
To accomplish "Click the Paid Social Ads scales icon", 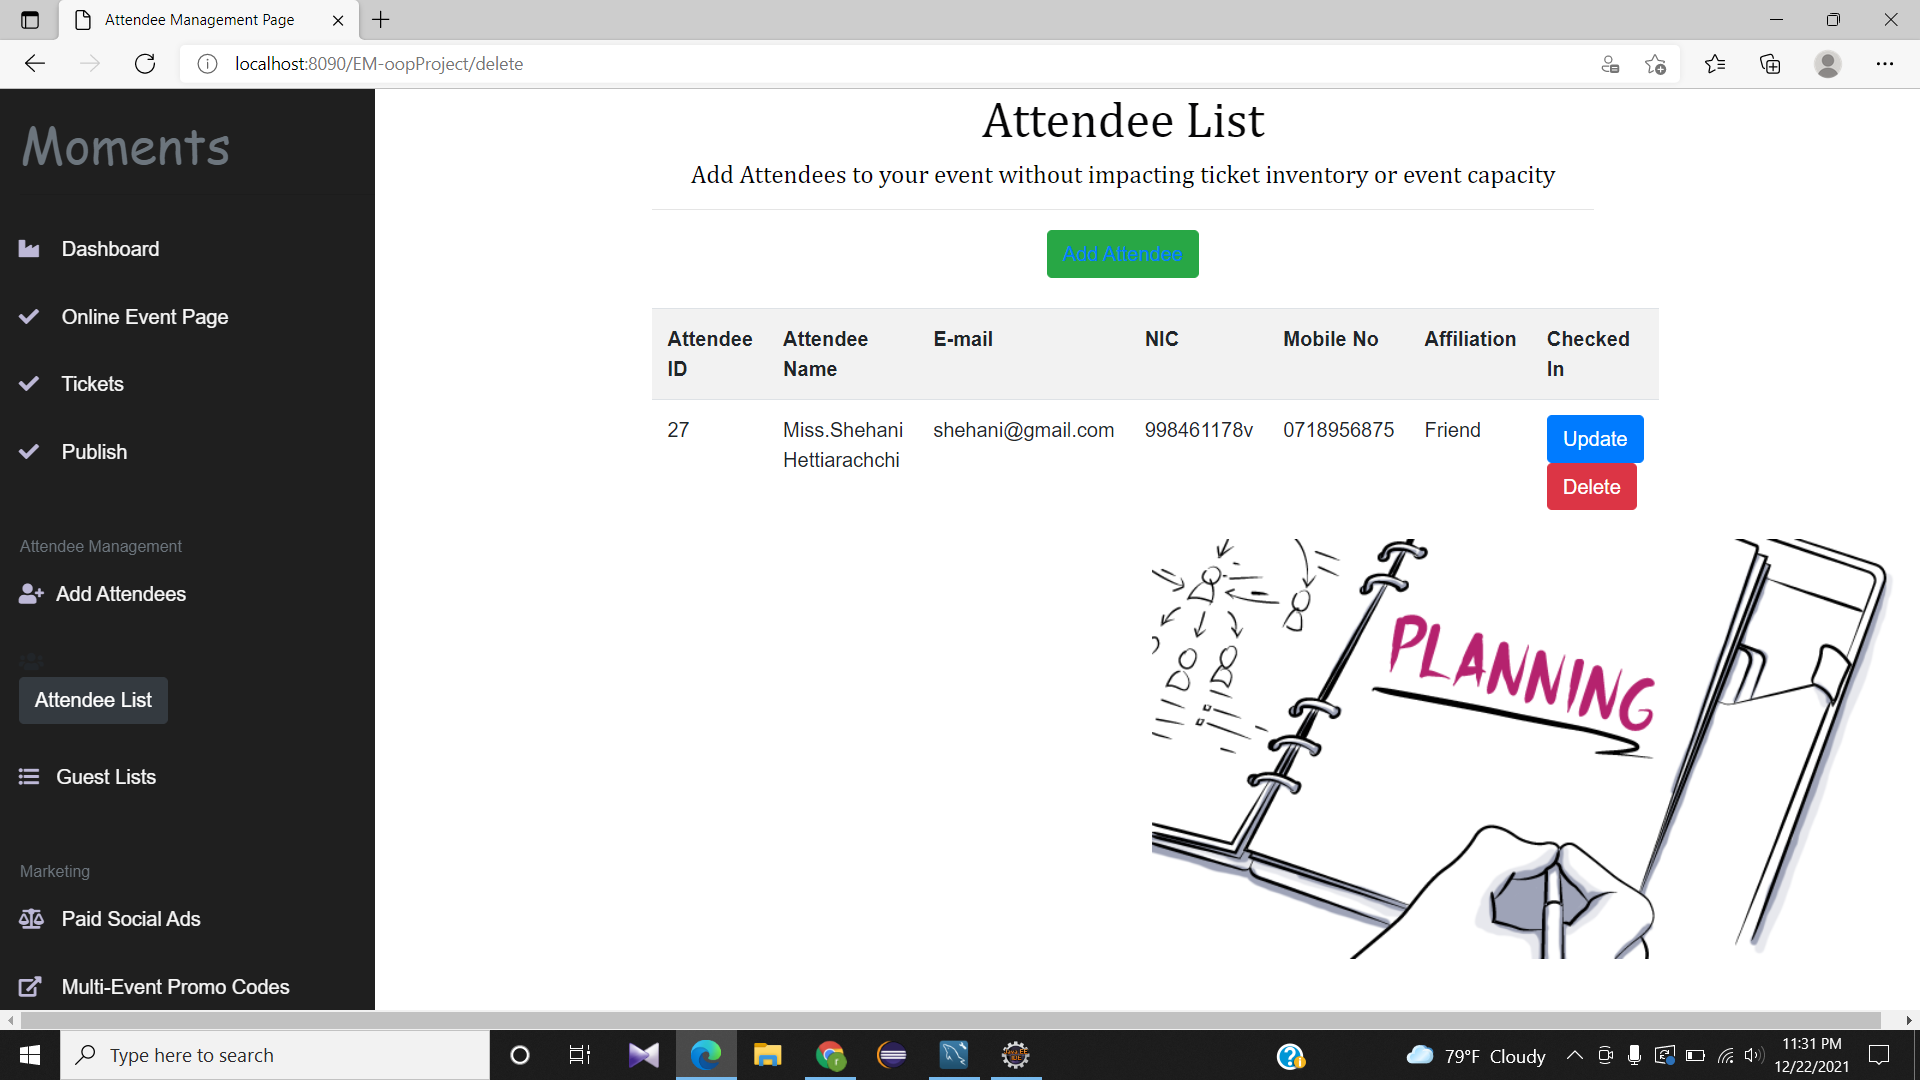I will [x=31, y=918].
